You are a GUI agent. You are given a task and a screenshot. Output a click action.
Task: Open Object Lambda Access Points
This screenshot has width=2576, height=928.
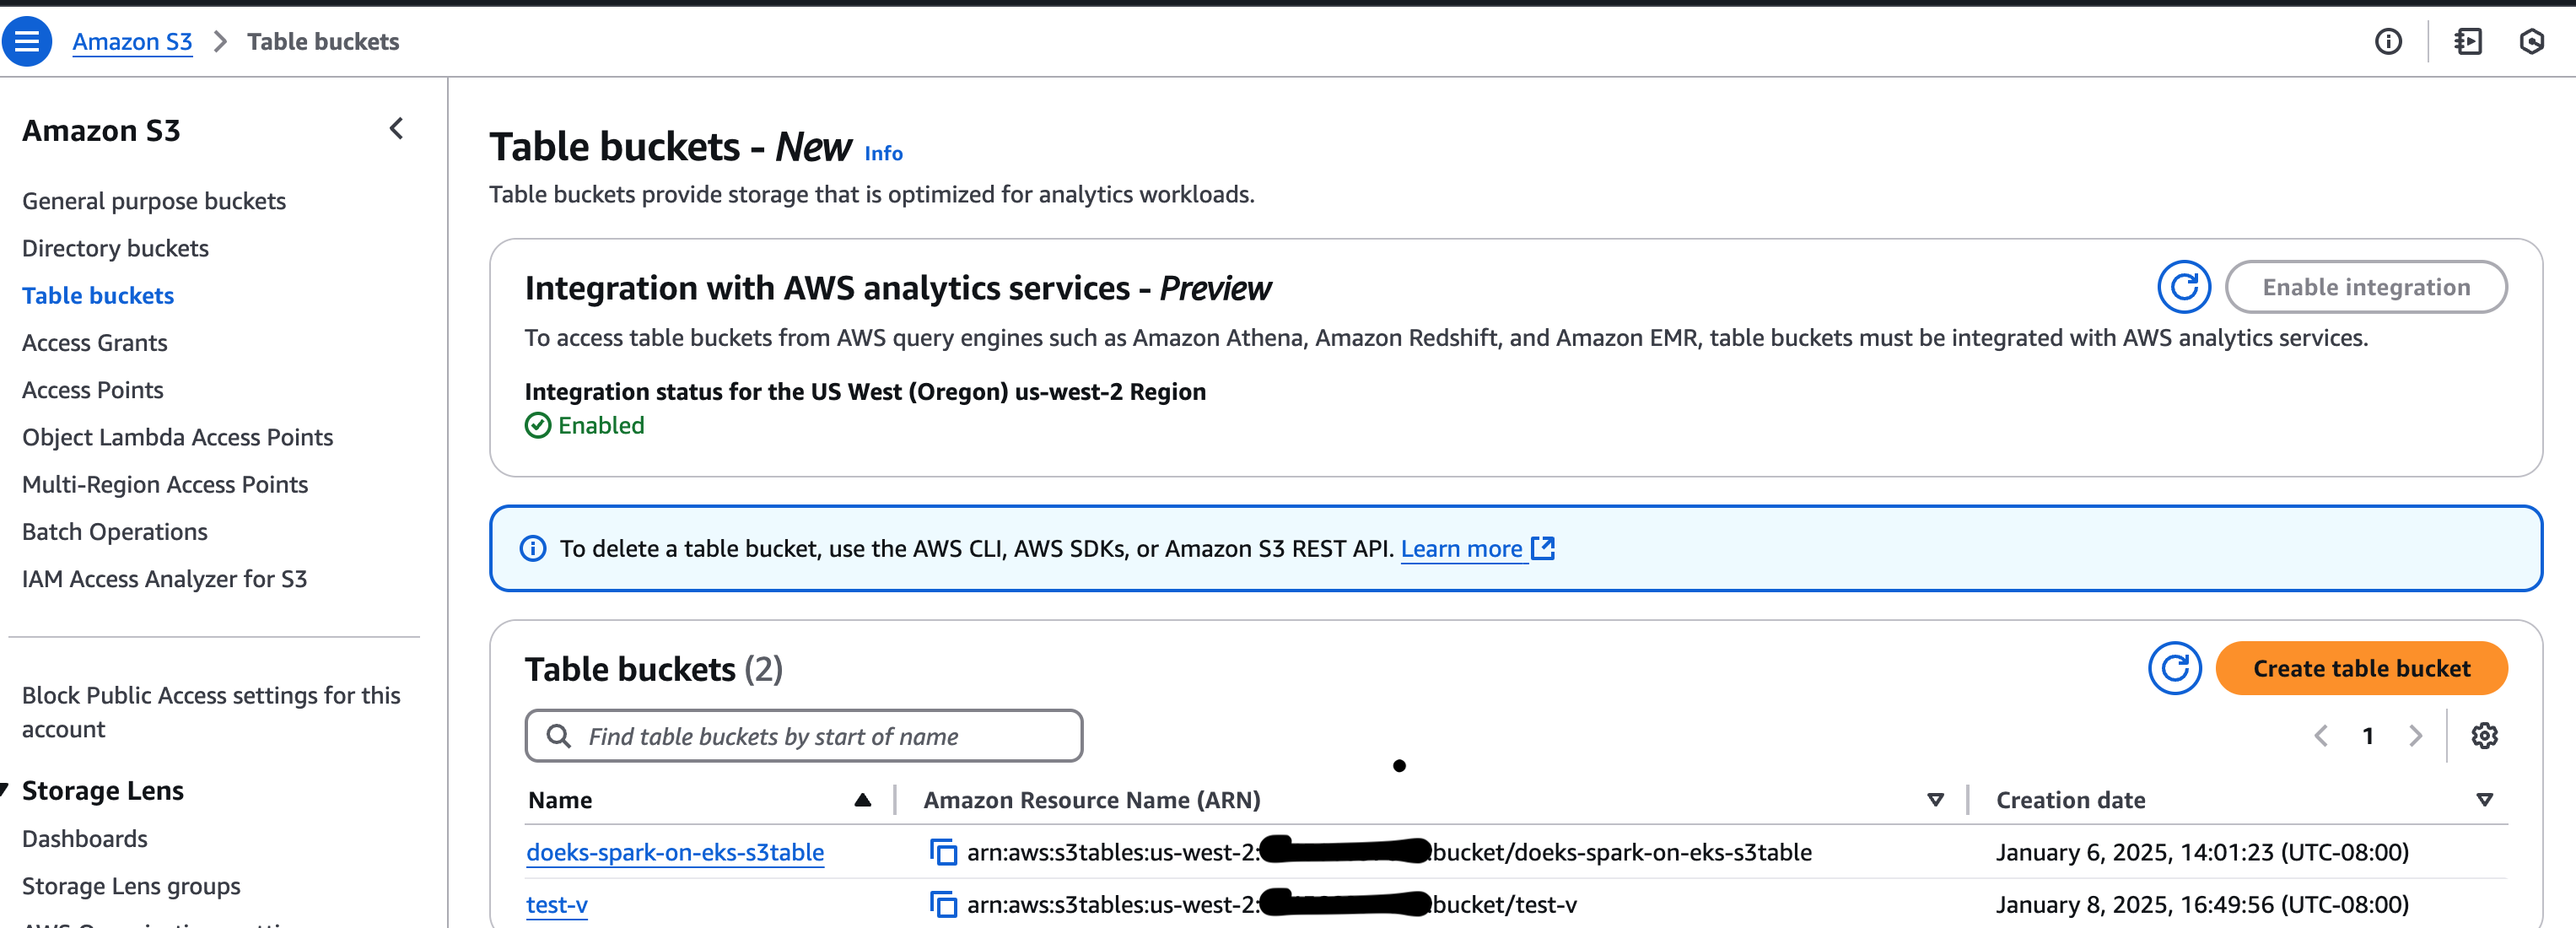tap(178, 437)
